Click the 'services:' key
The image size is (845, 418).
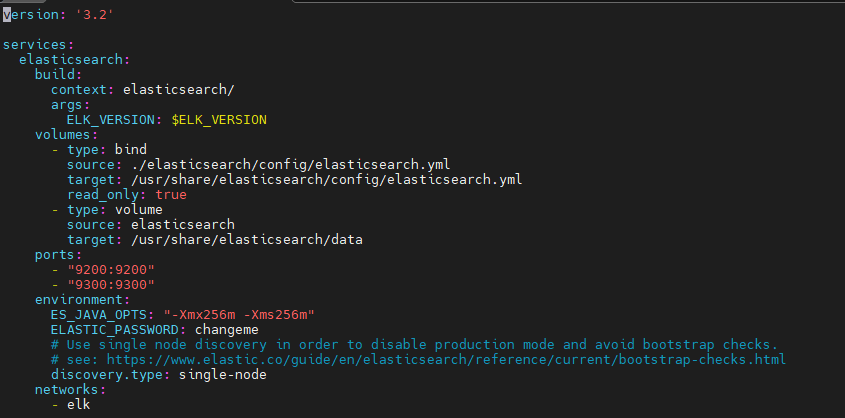click(38, 45)
